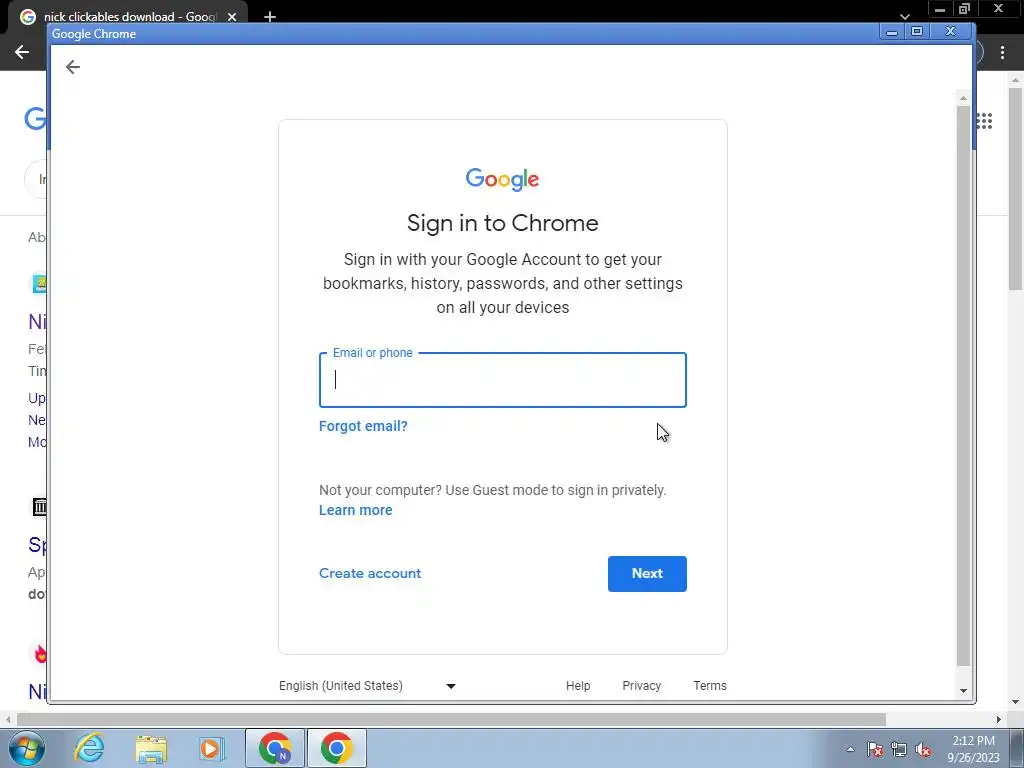Open Windows Media Player from taskbar
Viewport: 1024px width, 768px height.
point(211,748)
